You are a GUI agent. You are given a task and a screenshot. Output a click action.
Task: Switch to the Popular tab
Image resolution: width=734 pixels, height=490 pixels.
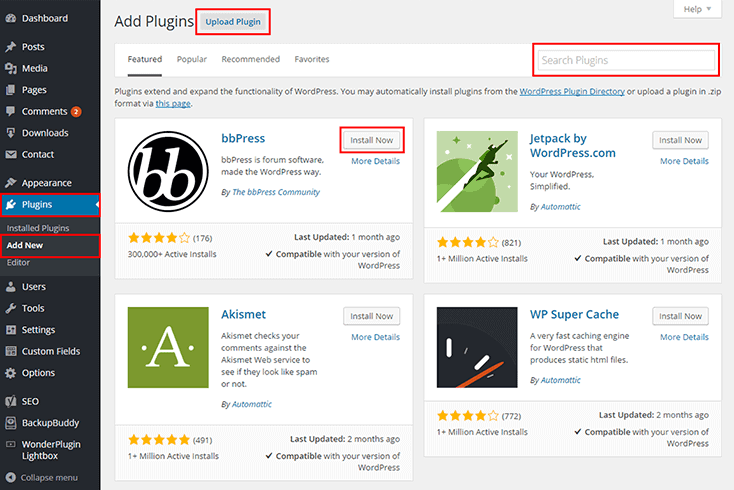coord(191,59)
